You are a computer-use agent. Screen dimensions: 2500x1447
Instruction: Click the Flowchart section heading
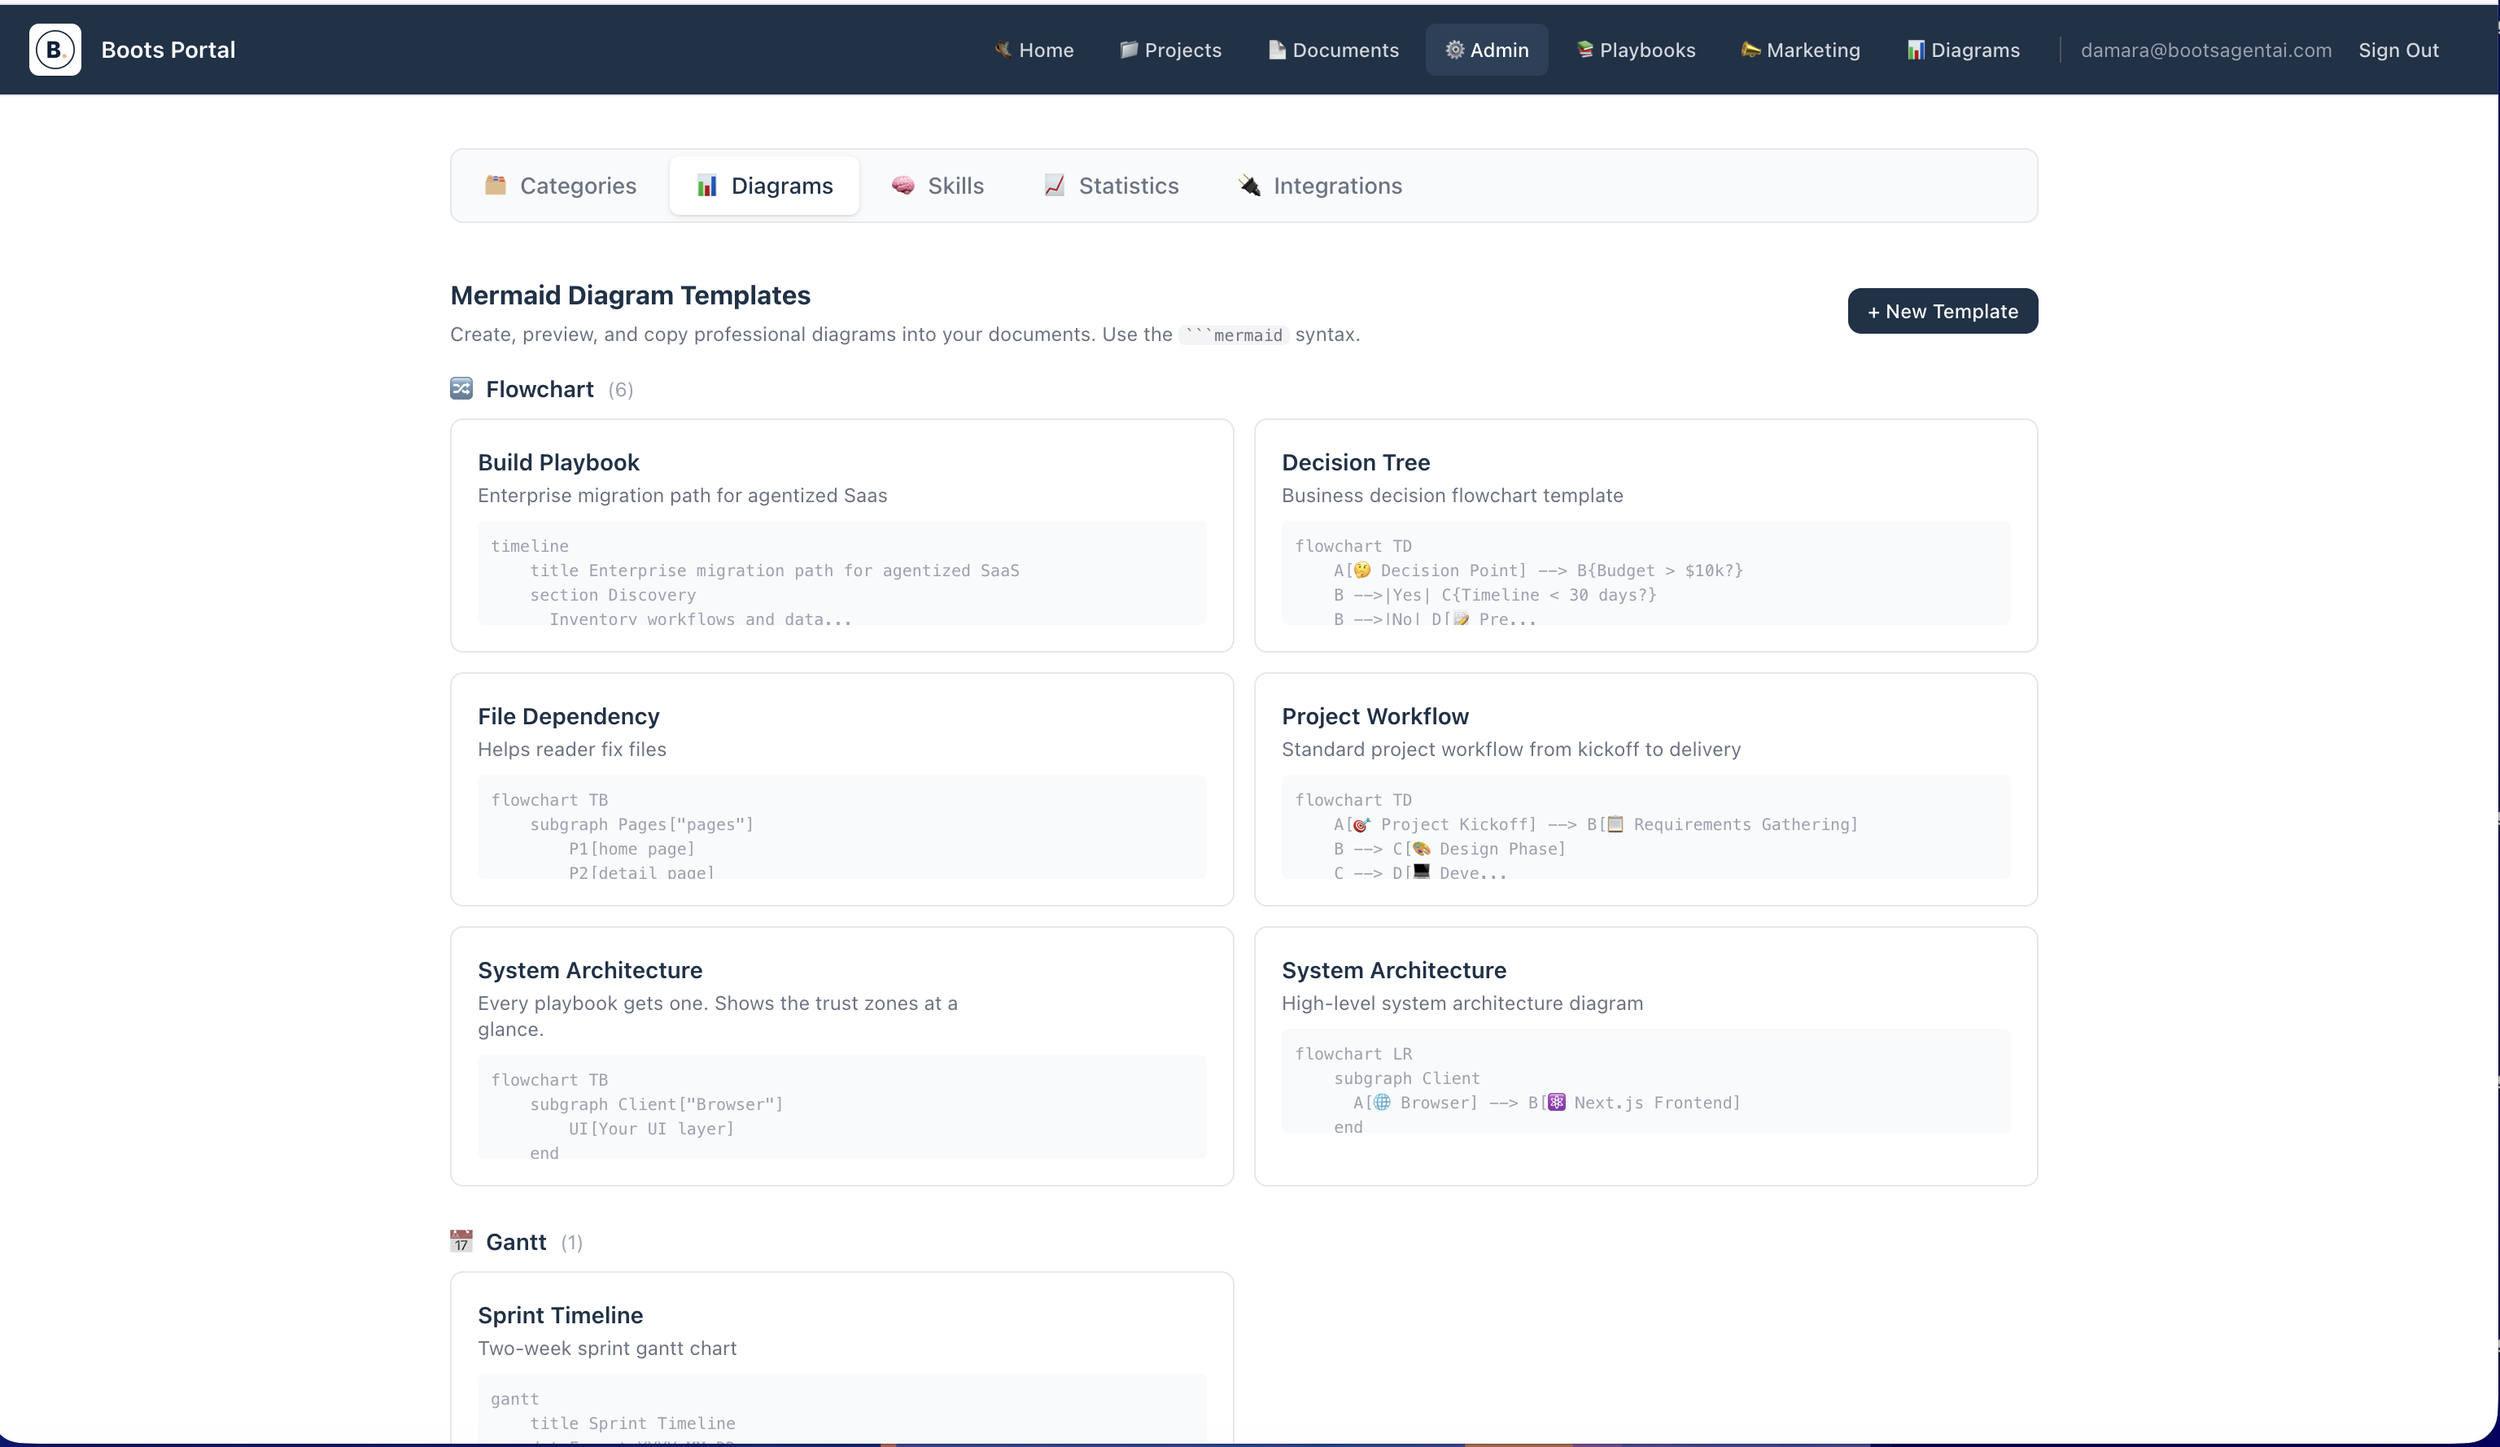coord(540,389)
